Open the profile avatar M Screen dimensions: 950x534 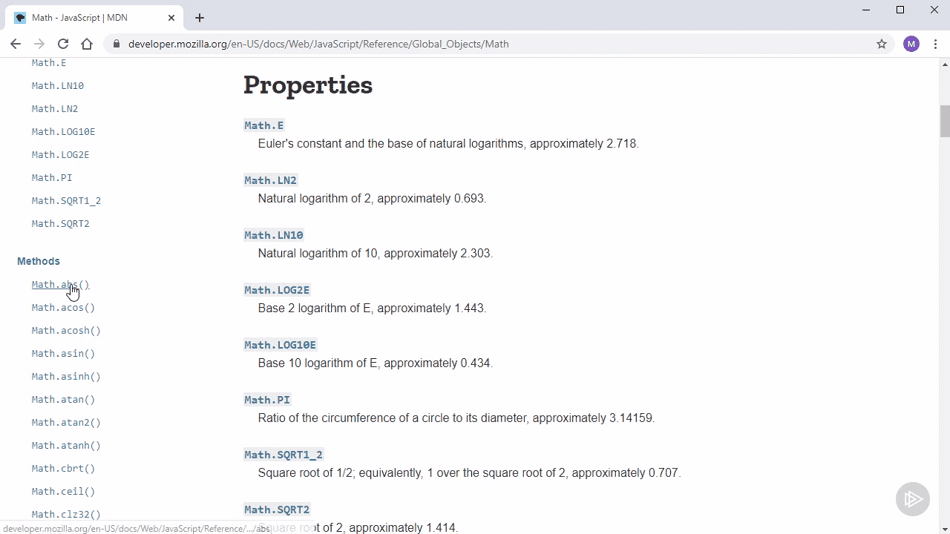pyautogui.click(x=911, y=44)
